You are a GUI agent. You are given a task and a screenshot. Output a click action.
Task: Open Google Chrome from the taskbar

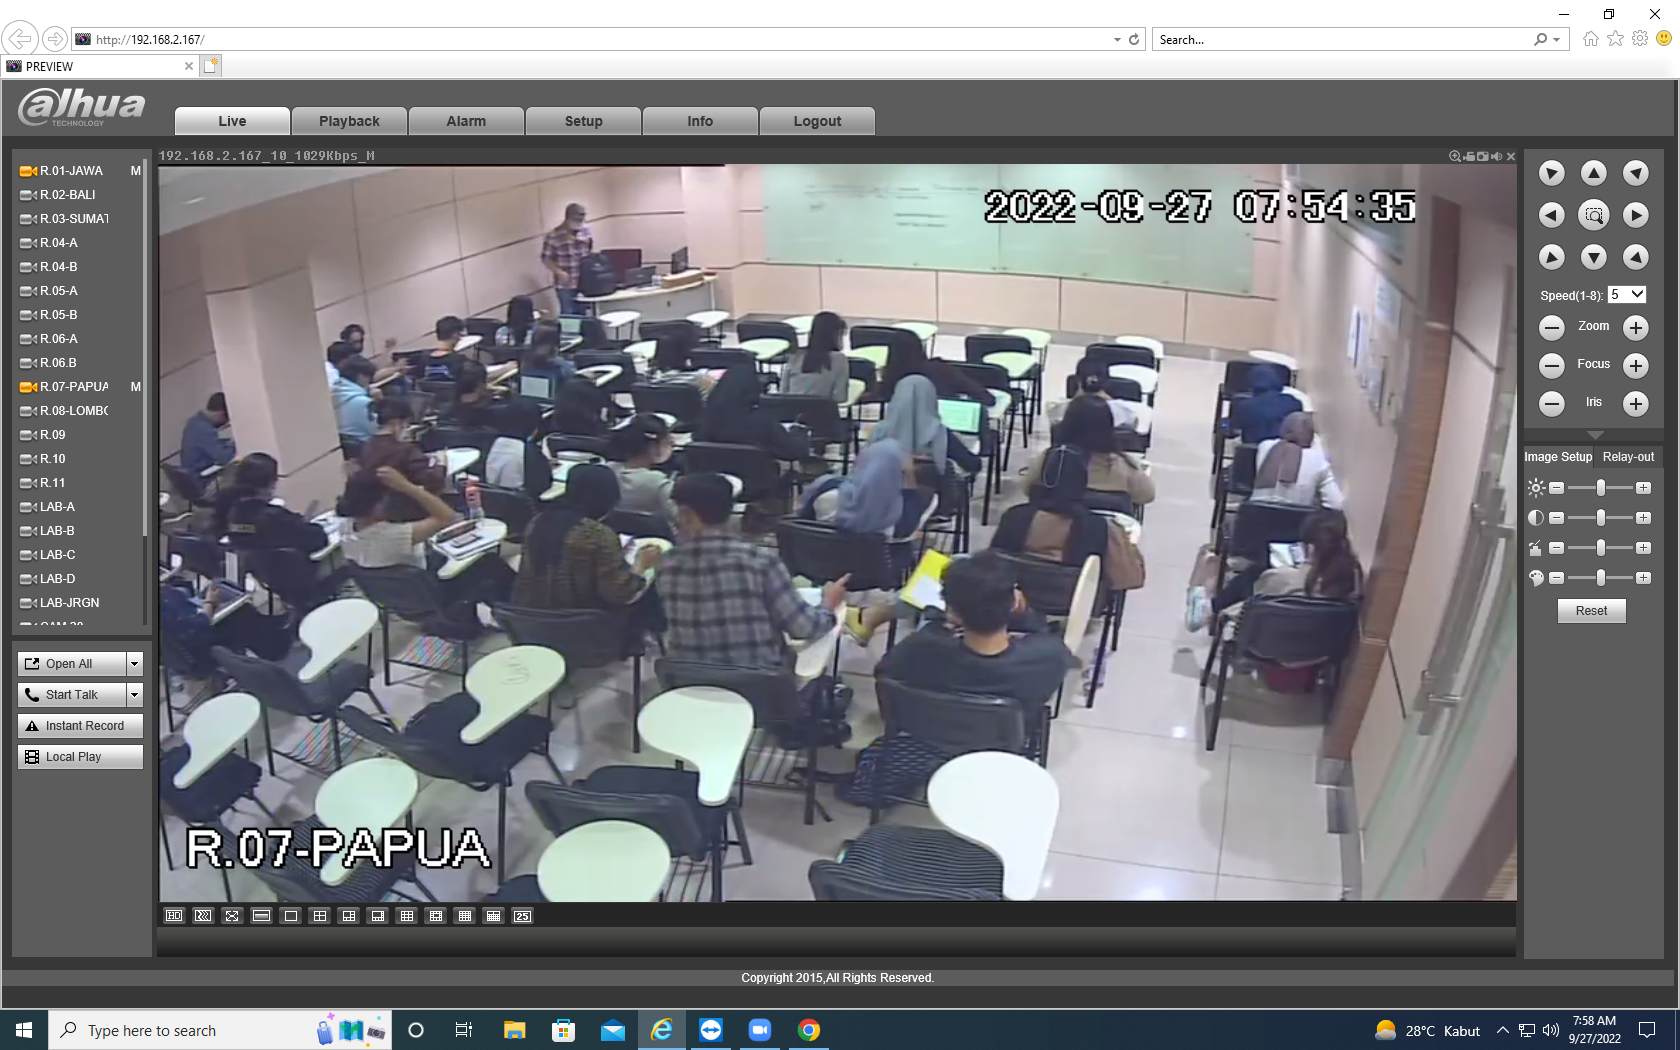pos(809,1030)
